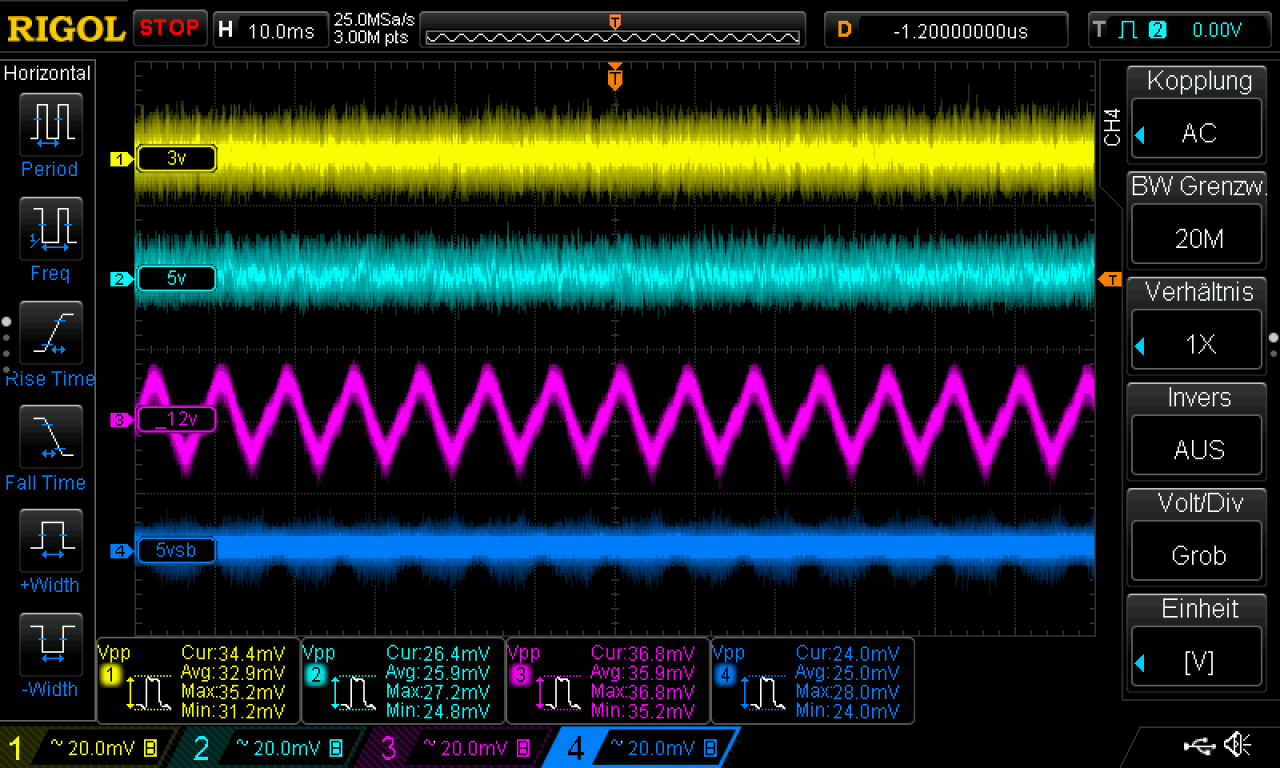Click the -1.20000000us delay value
1280x768 pixels.
(x=960, y=31)
